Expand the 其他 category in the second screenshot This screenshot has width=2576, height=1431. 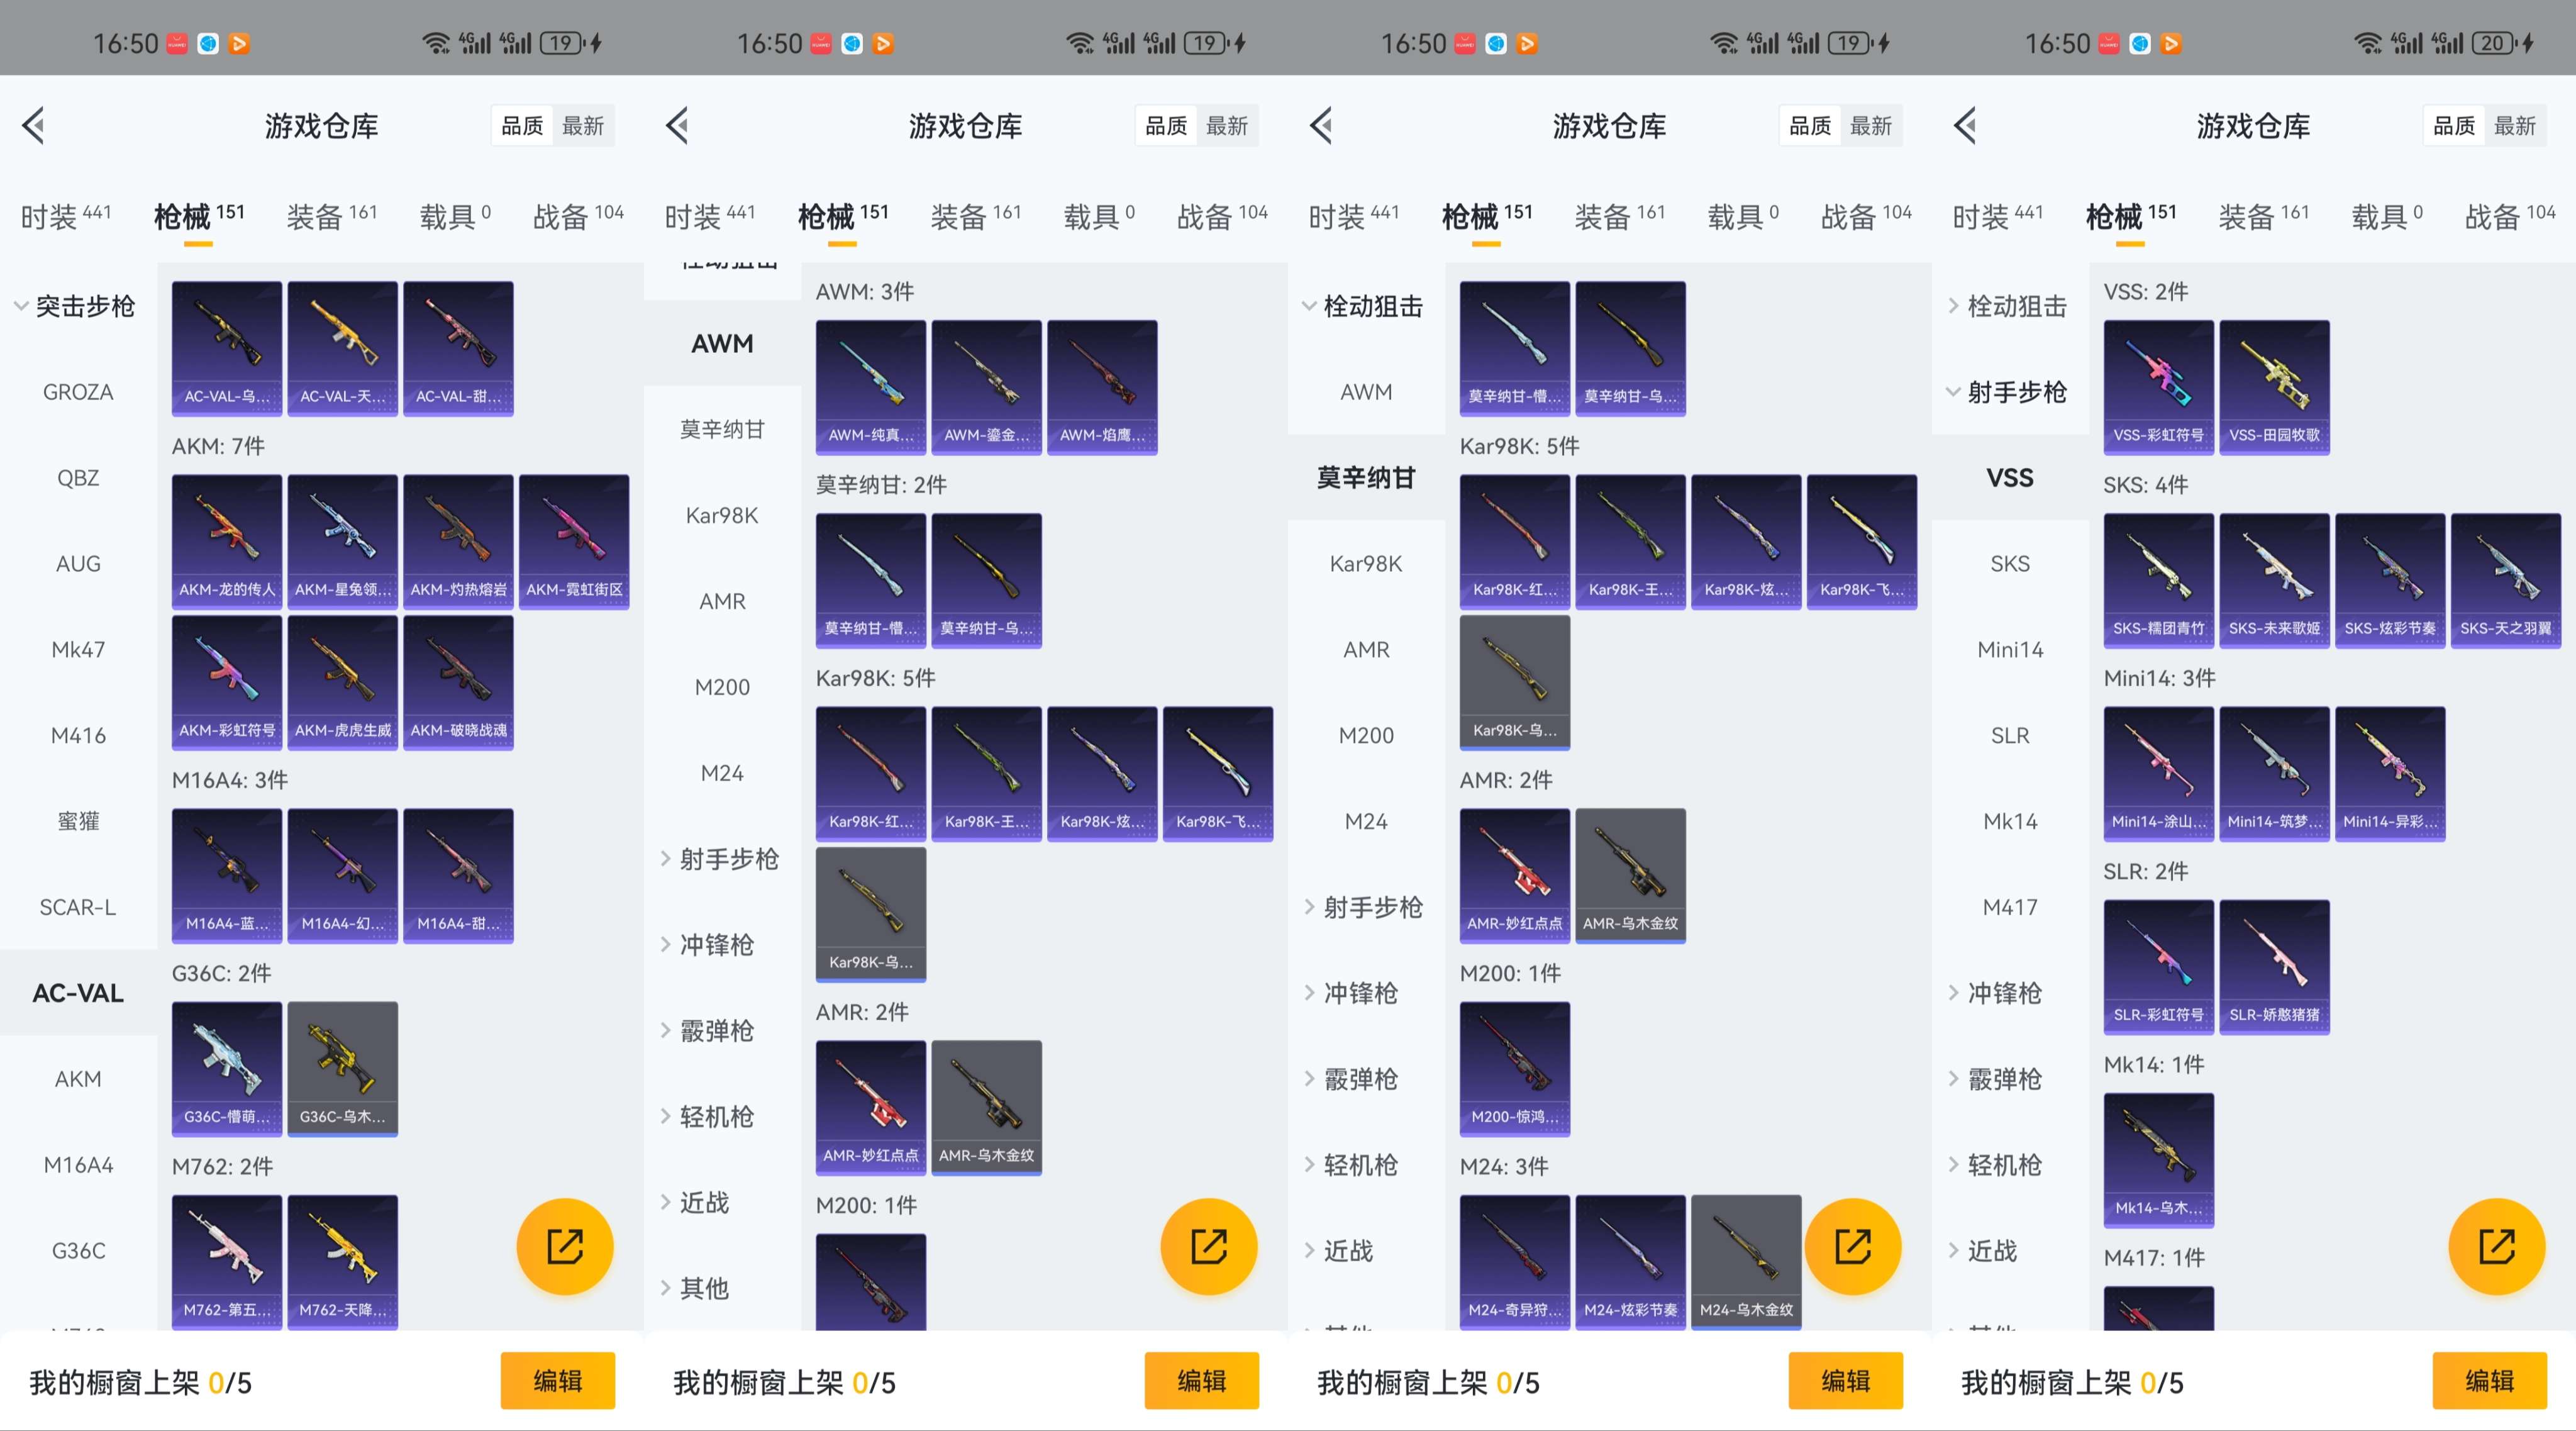[695, 1288]
